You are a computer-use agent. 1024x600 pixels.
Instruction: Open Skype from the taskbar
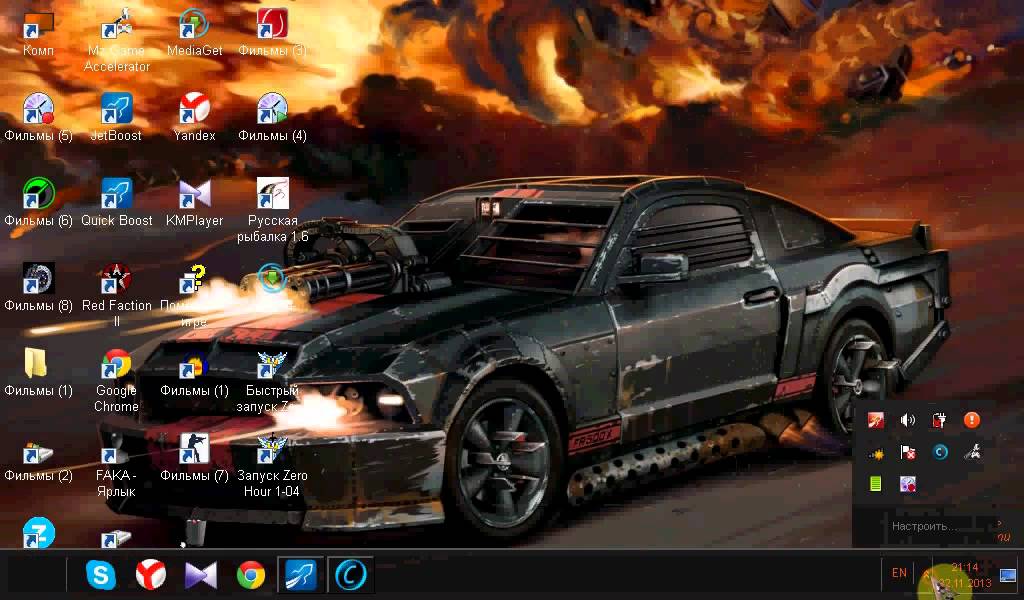[x=101, y=575]
